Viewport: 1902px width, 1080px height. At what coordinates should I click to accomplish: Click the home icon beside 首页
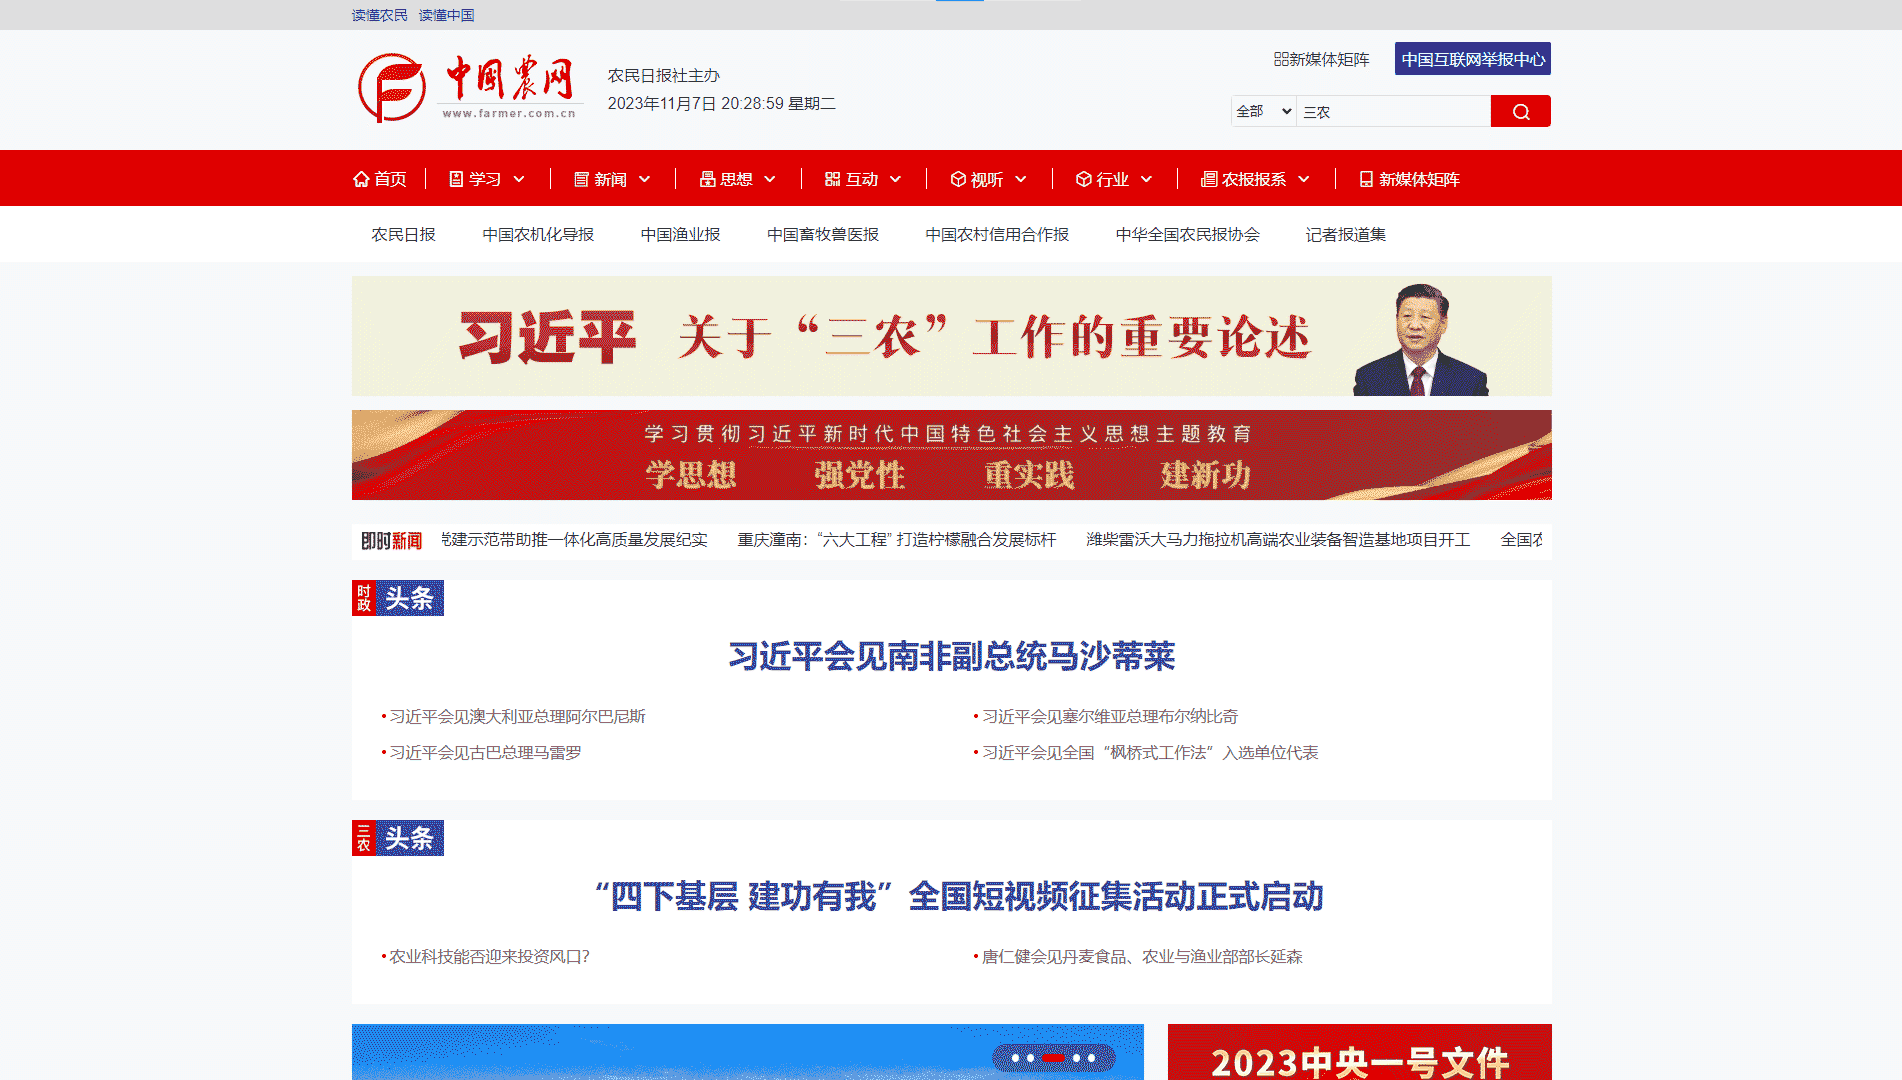click(x=361, y=179)
